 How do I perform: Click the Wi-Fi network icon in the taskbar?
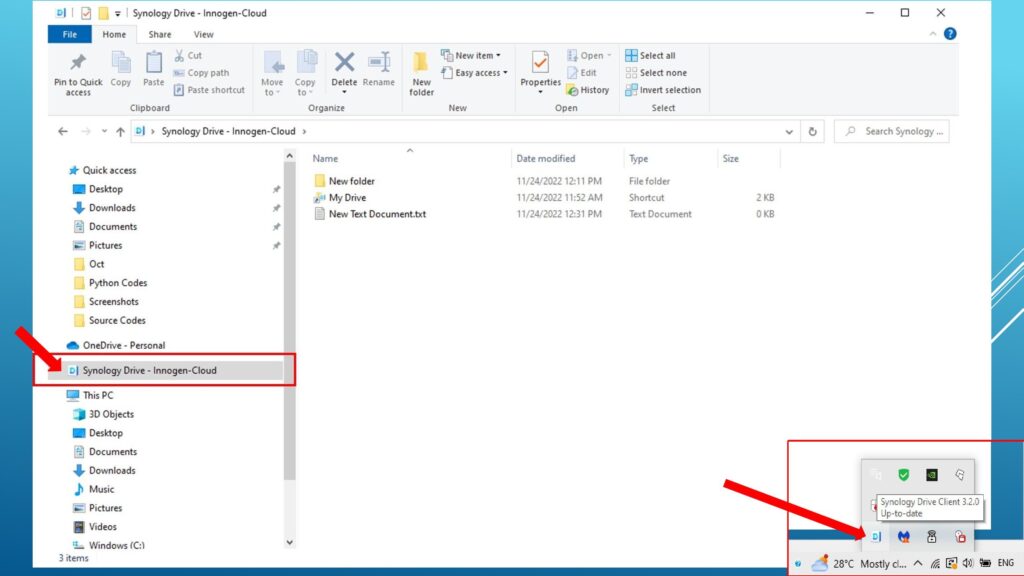[x=935, y=563]
